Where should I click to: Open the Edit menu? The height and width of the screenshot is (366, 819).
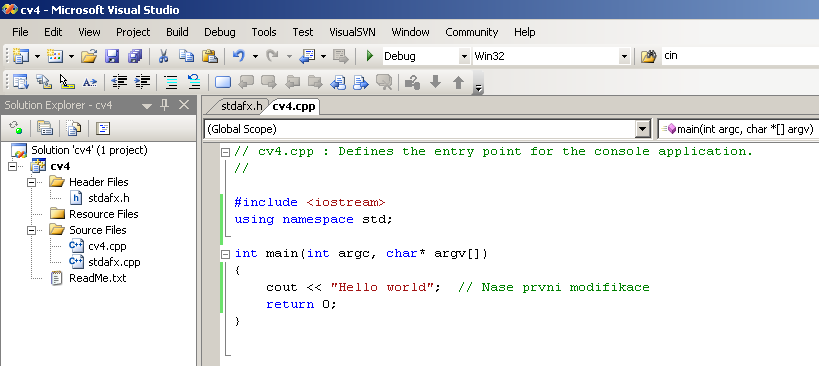tap(53, 32)
